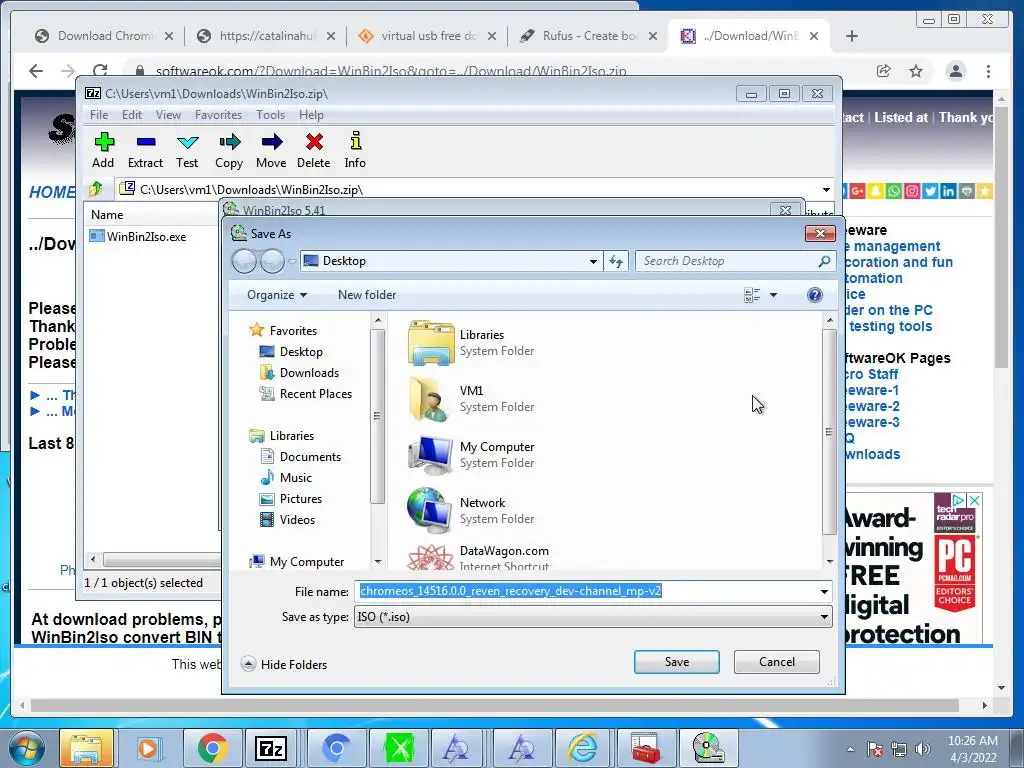Go up one folder in 7-Zip
The image size is (1024, 768).
(96, 189)
